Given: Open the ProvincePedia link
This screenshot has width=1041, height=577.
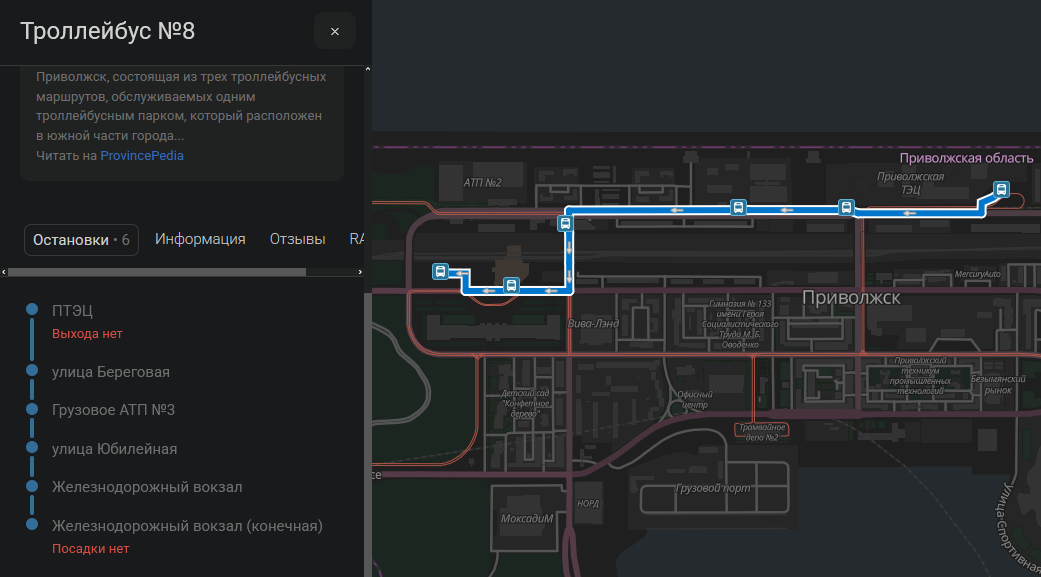Looking at the screenshot, I should 142,156.
